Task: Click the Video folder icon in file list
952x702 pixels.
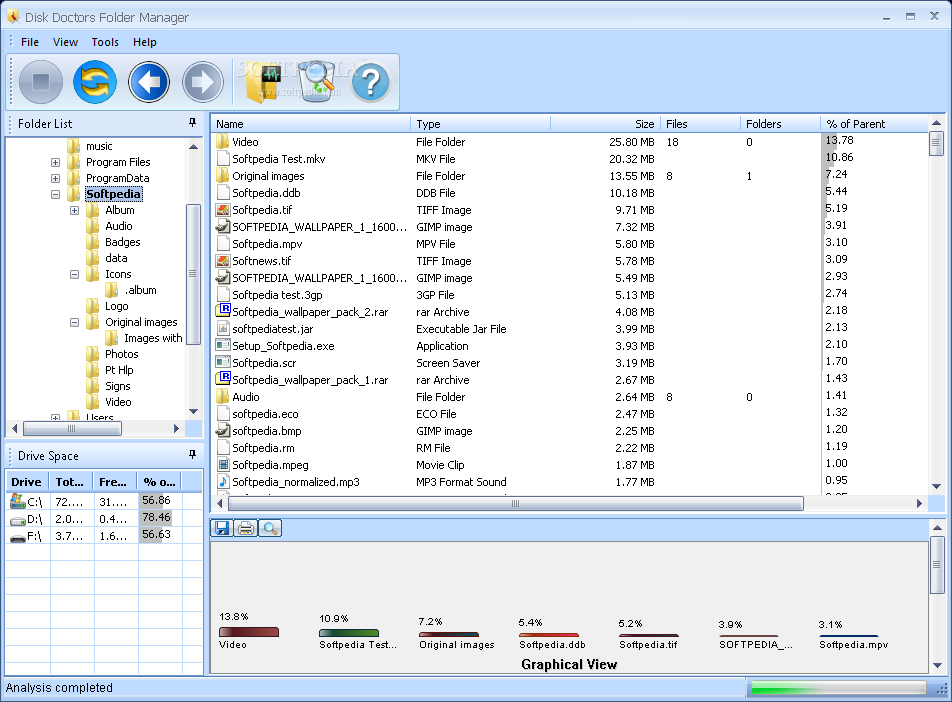Action: pos(223,141)
